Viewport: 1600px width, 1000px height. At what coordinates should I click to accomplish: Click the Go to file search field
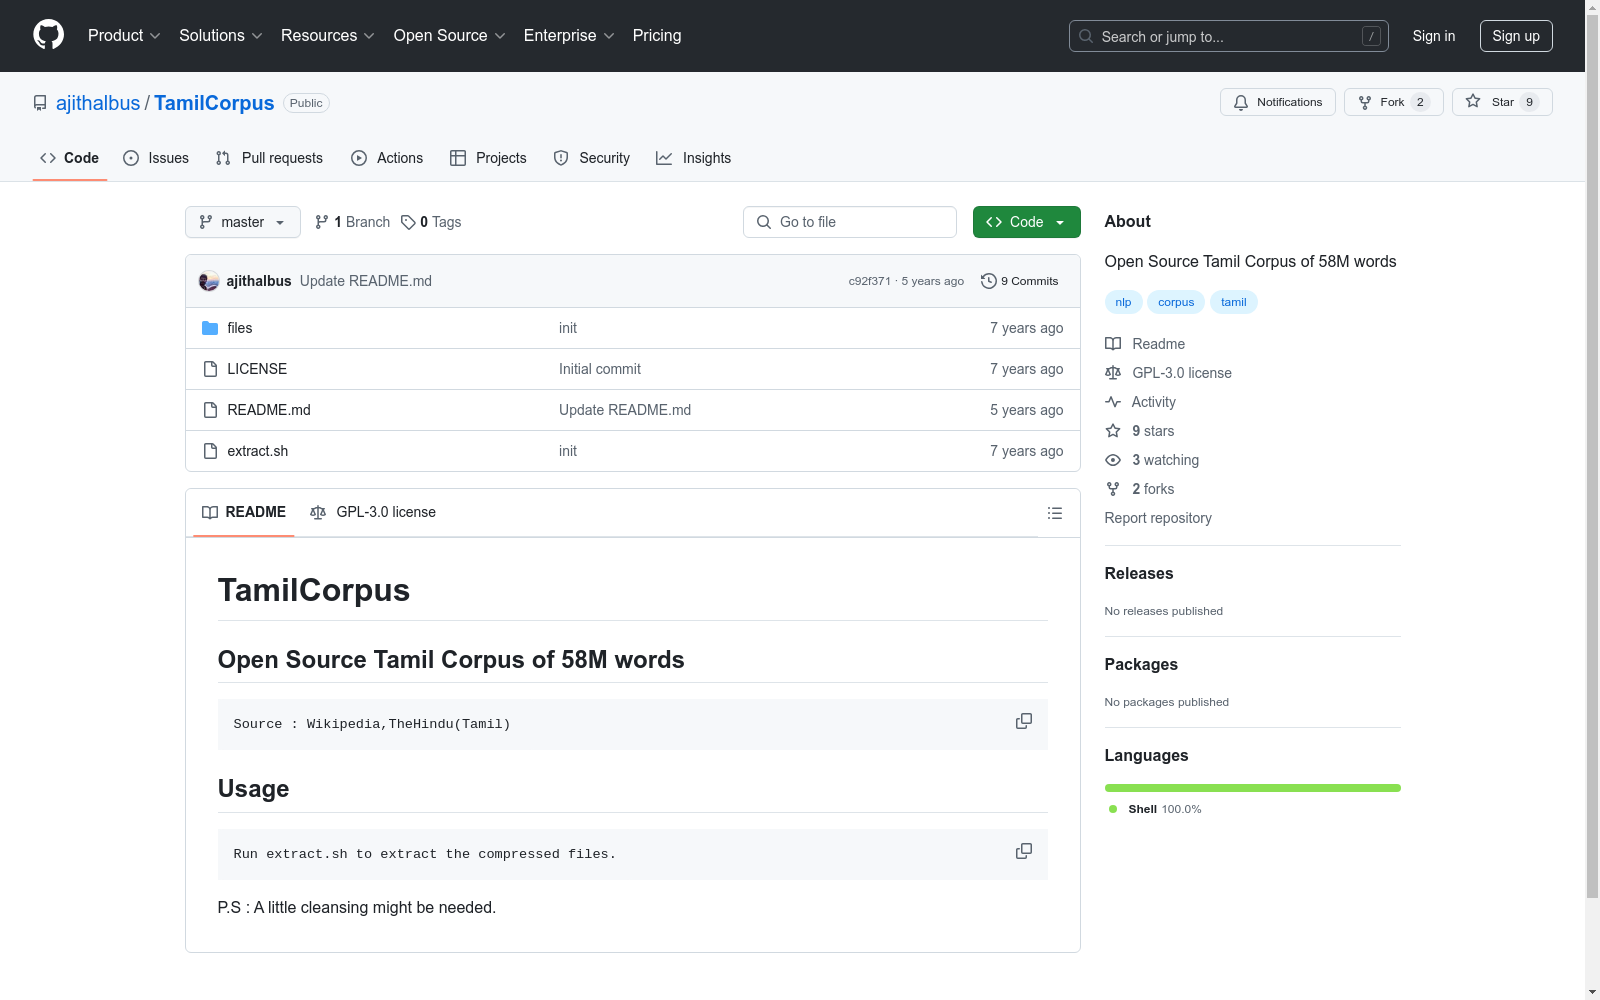click(850, 222)
